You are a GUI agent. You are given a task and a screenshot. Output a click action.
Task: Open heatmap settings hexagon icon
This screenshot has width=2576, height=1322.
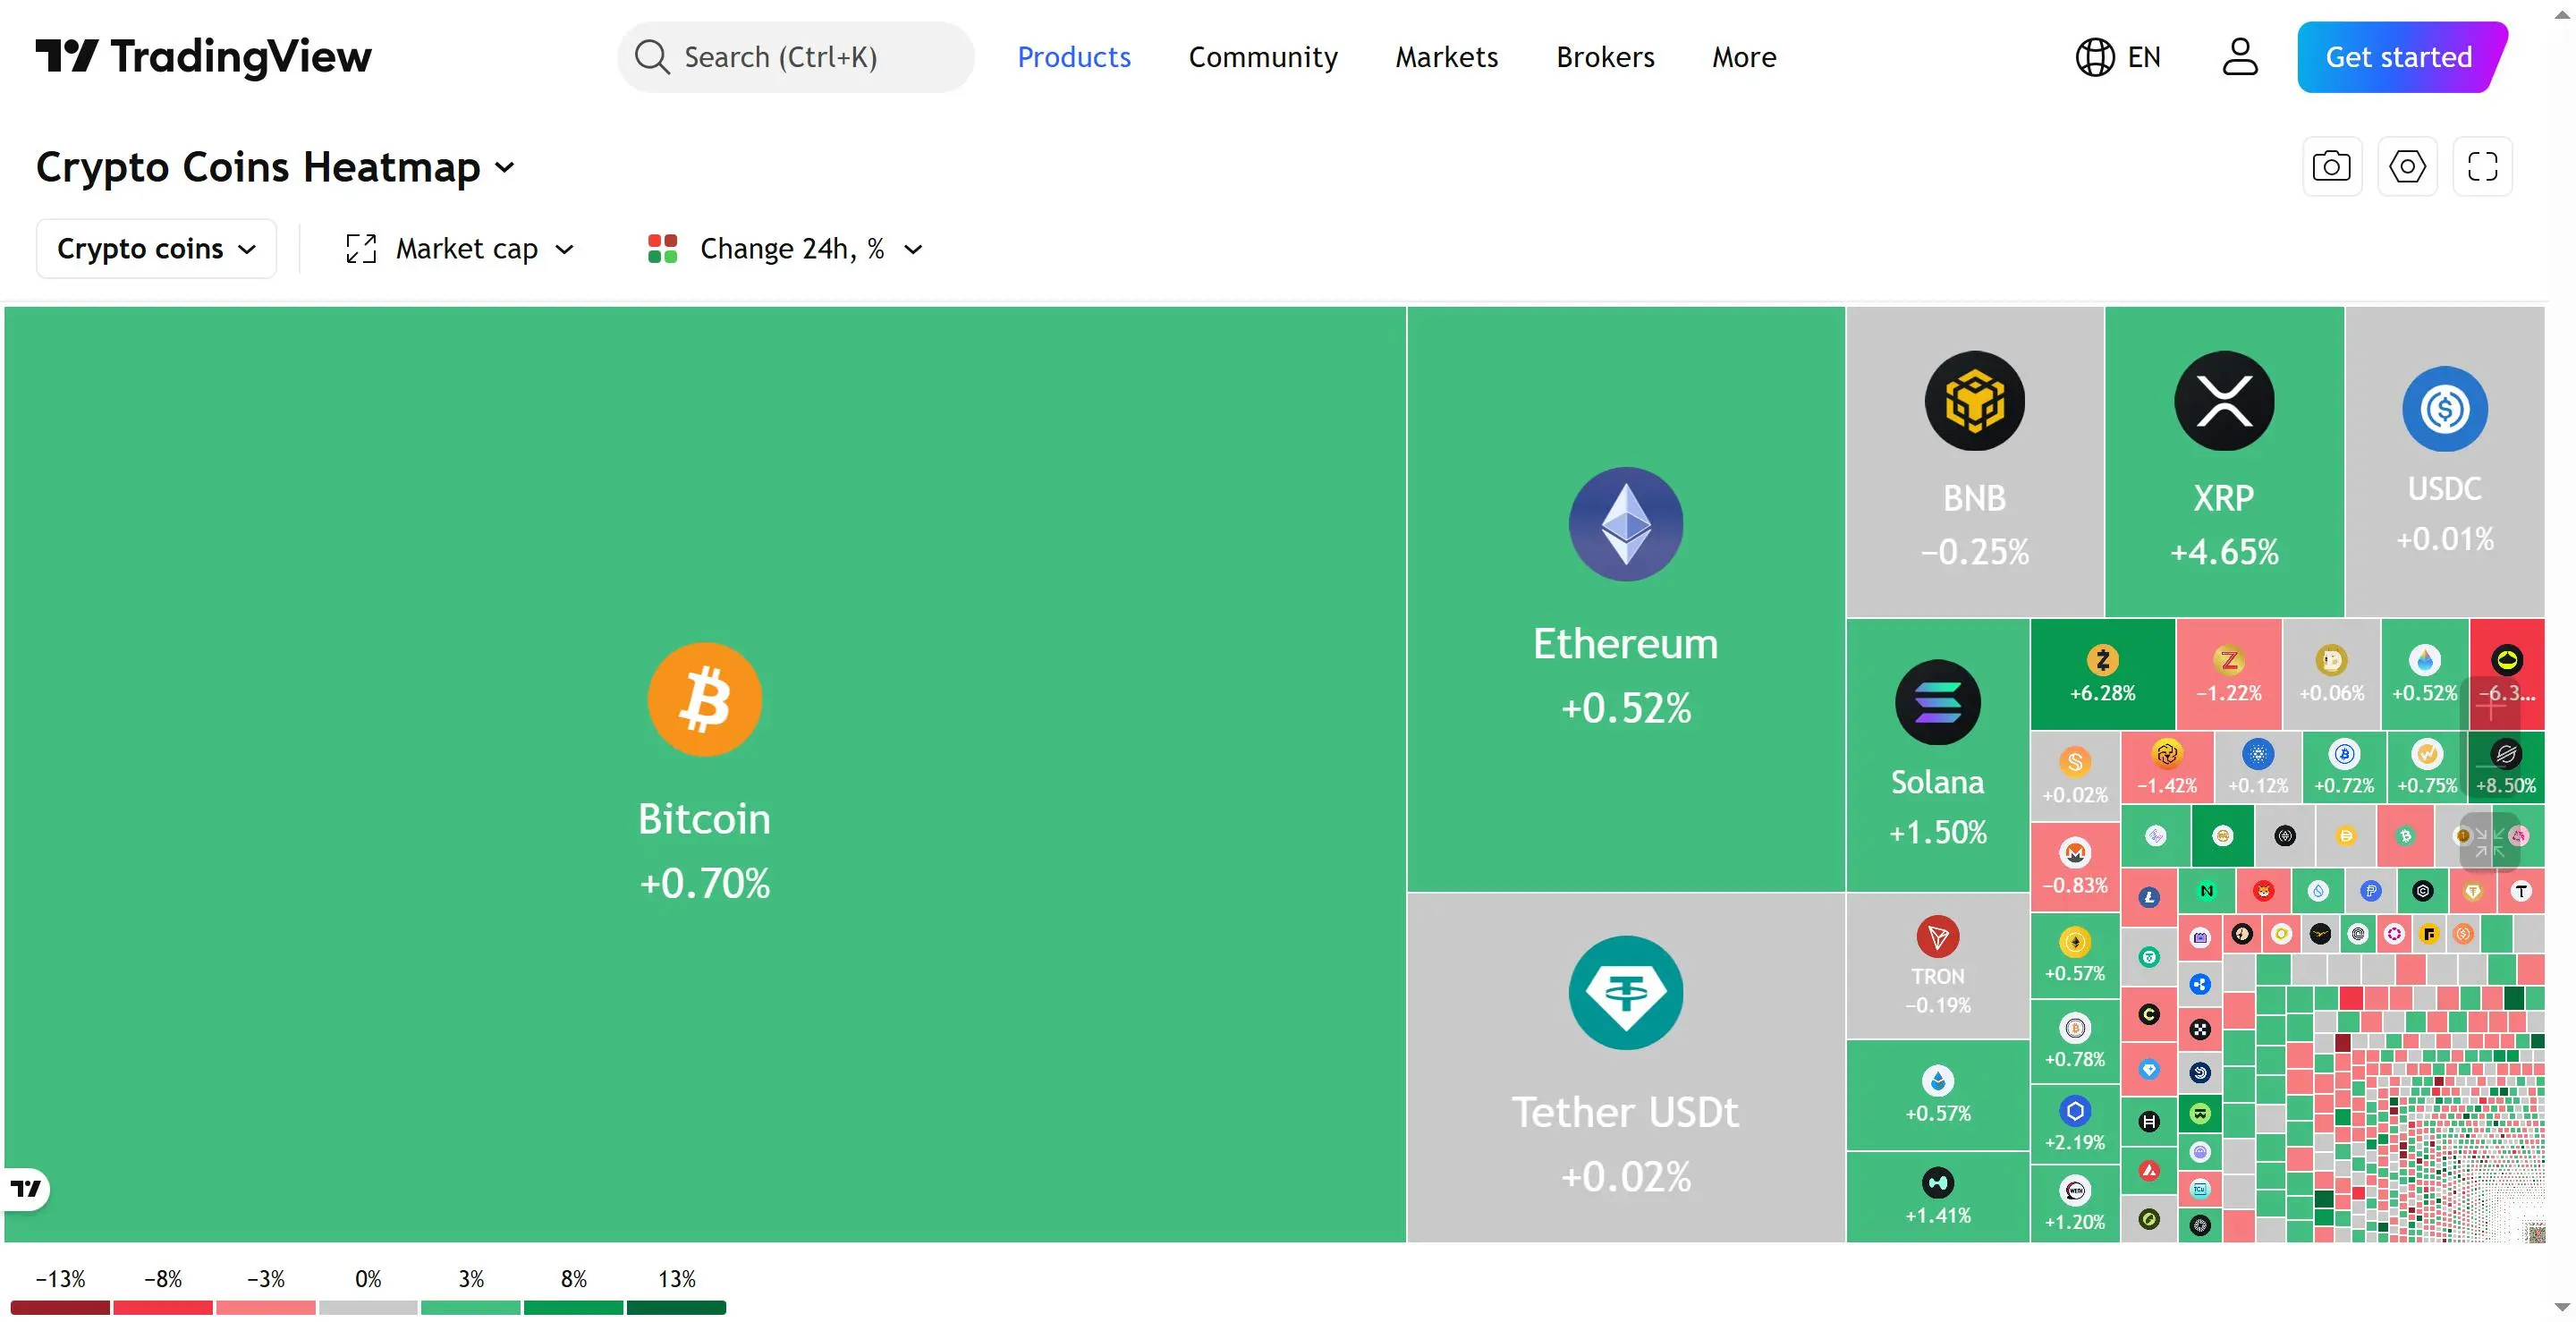coord(2407,166)
